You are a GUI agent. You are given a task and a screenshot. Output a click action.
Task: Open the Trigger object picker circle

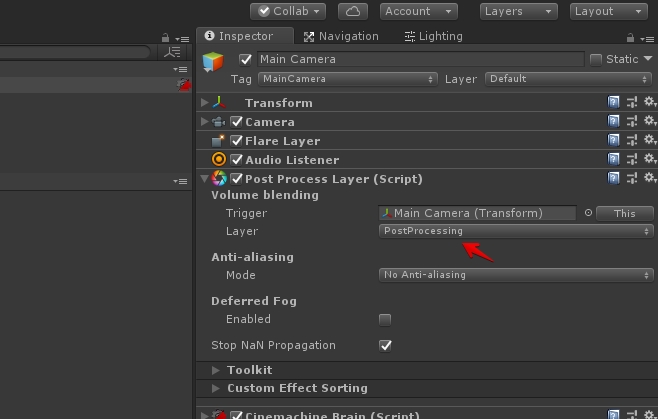[x=588, y=213]
